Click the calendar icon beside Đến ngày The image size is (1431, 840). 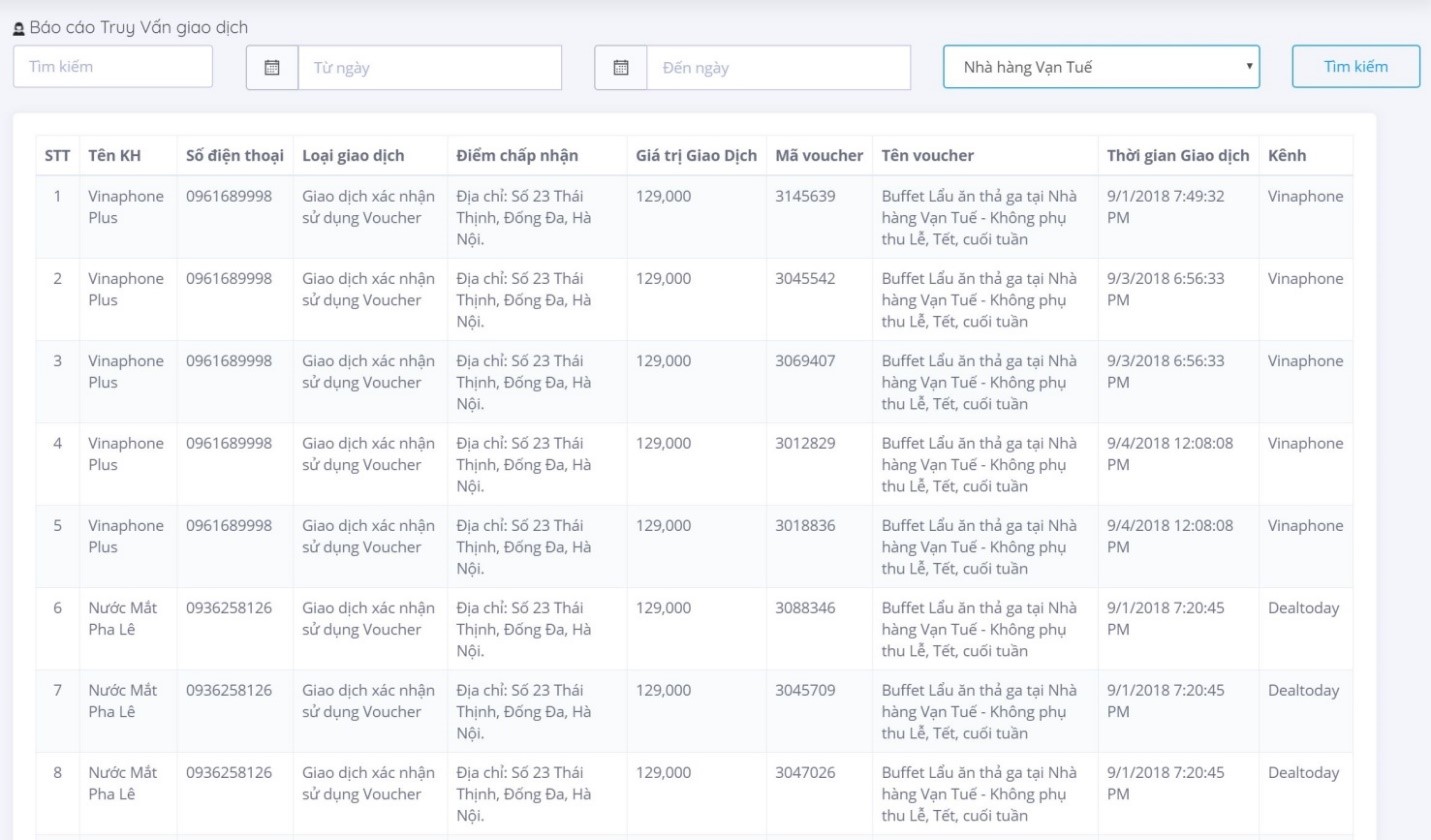point(621,68)
